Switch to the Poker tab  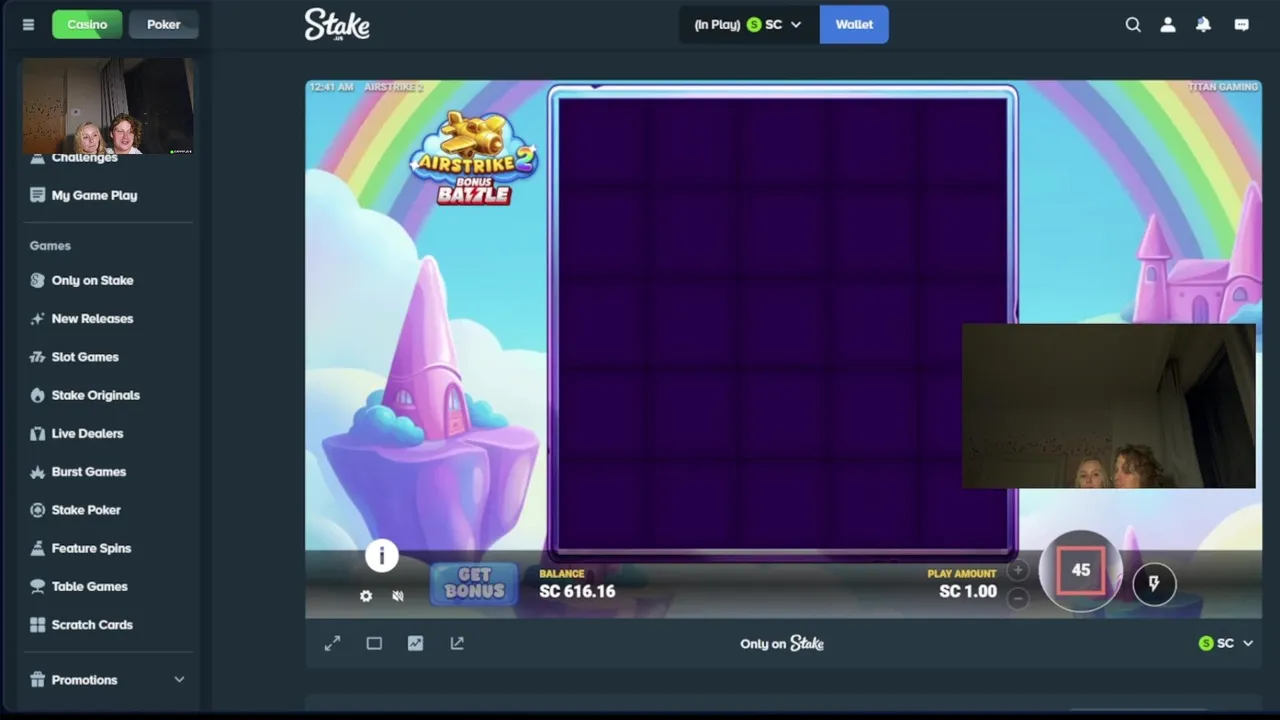pos(164,25)
